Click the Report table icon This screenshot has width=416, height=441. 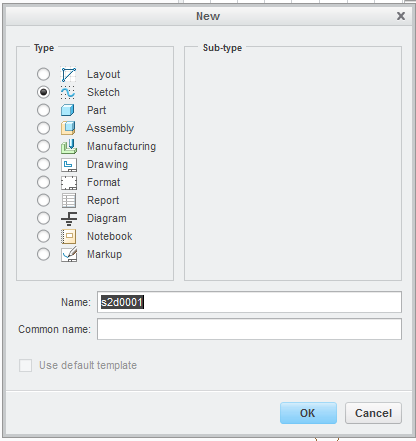(69, 200)
